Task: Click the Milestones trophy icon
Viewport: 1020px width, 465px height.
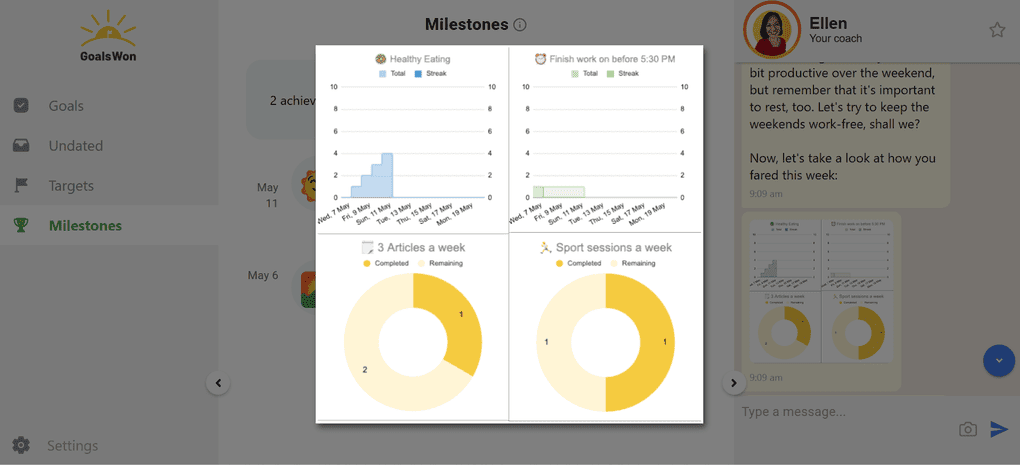Action: pyautogui.click(x=21, y=226)
